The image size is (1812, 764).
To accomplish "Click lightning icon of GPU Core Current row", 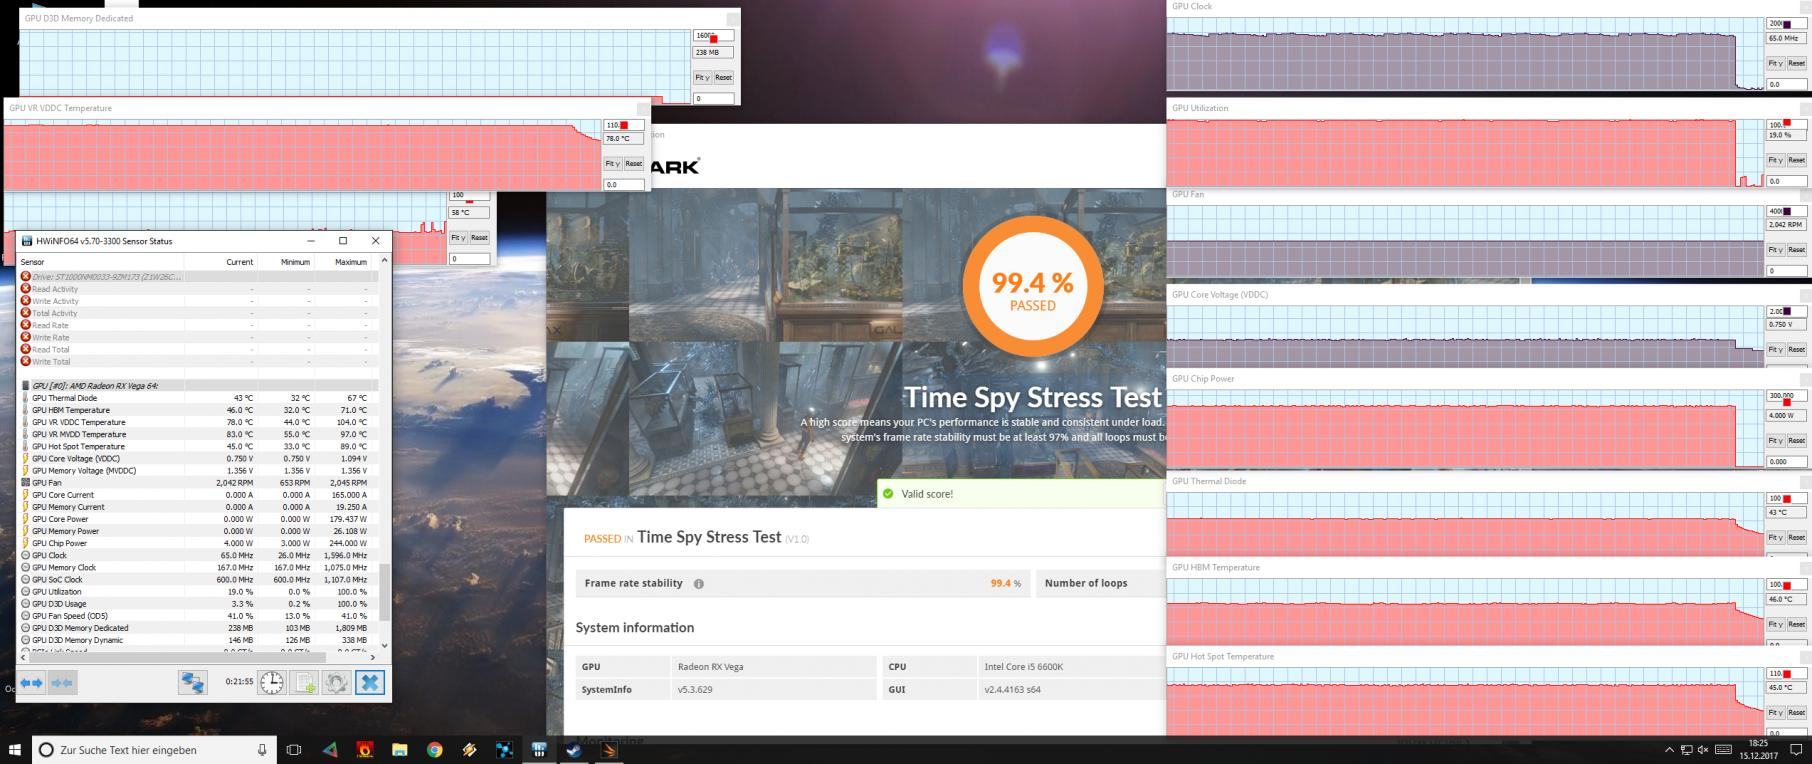I will [x=25, y=495].
